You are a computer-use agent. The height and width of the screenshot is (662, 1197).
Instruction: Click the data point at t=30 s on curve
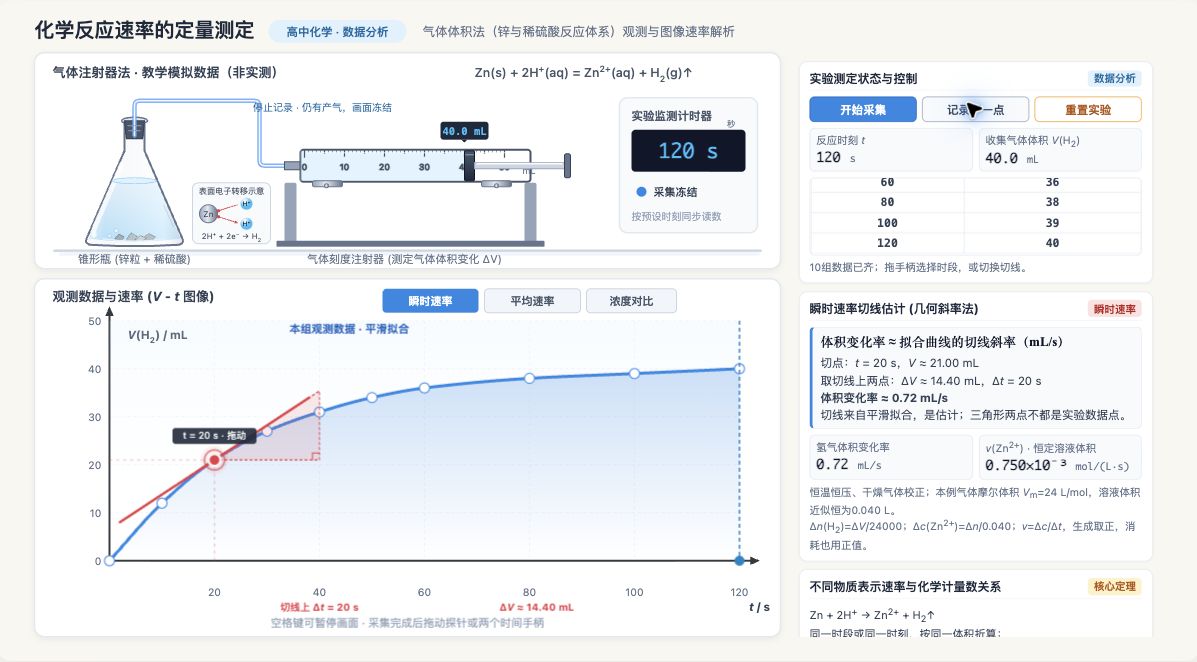267,431
